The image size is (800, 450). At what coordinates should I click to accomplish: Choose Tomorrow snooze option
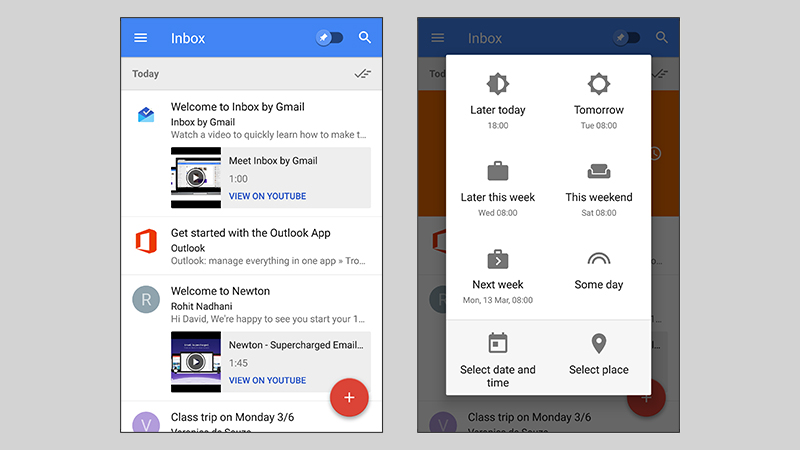(598, 101)
